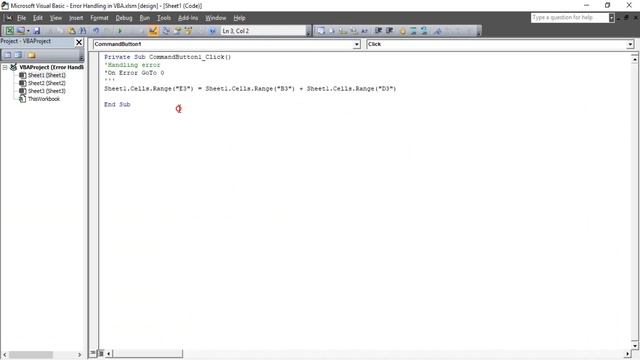Click the Excel icon beside File menu
Image resolution: width=640 pixels, height=360 pixels.
pos(8,18)
